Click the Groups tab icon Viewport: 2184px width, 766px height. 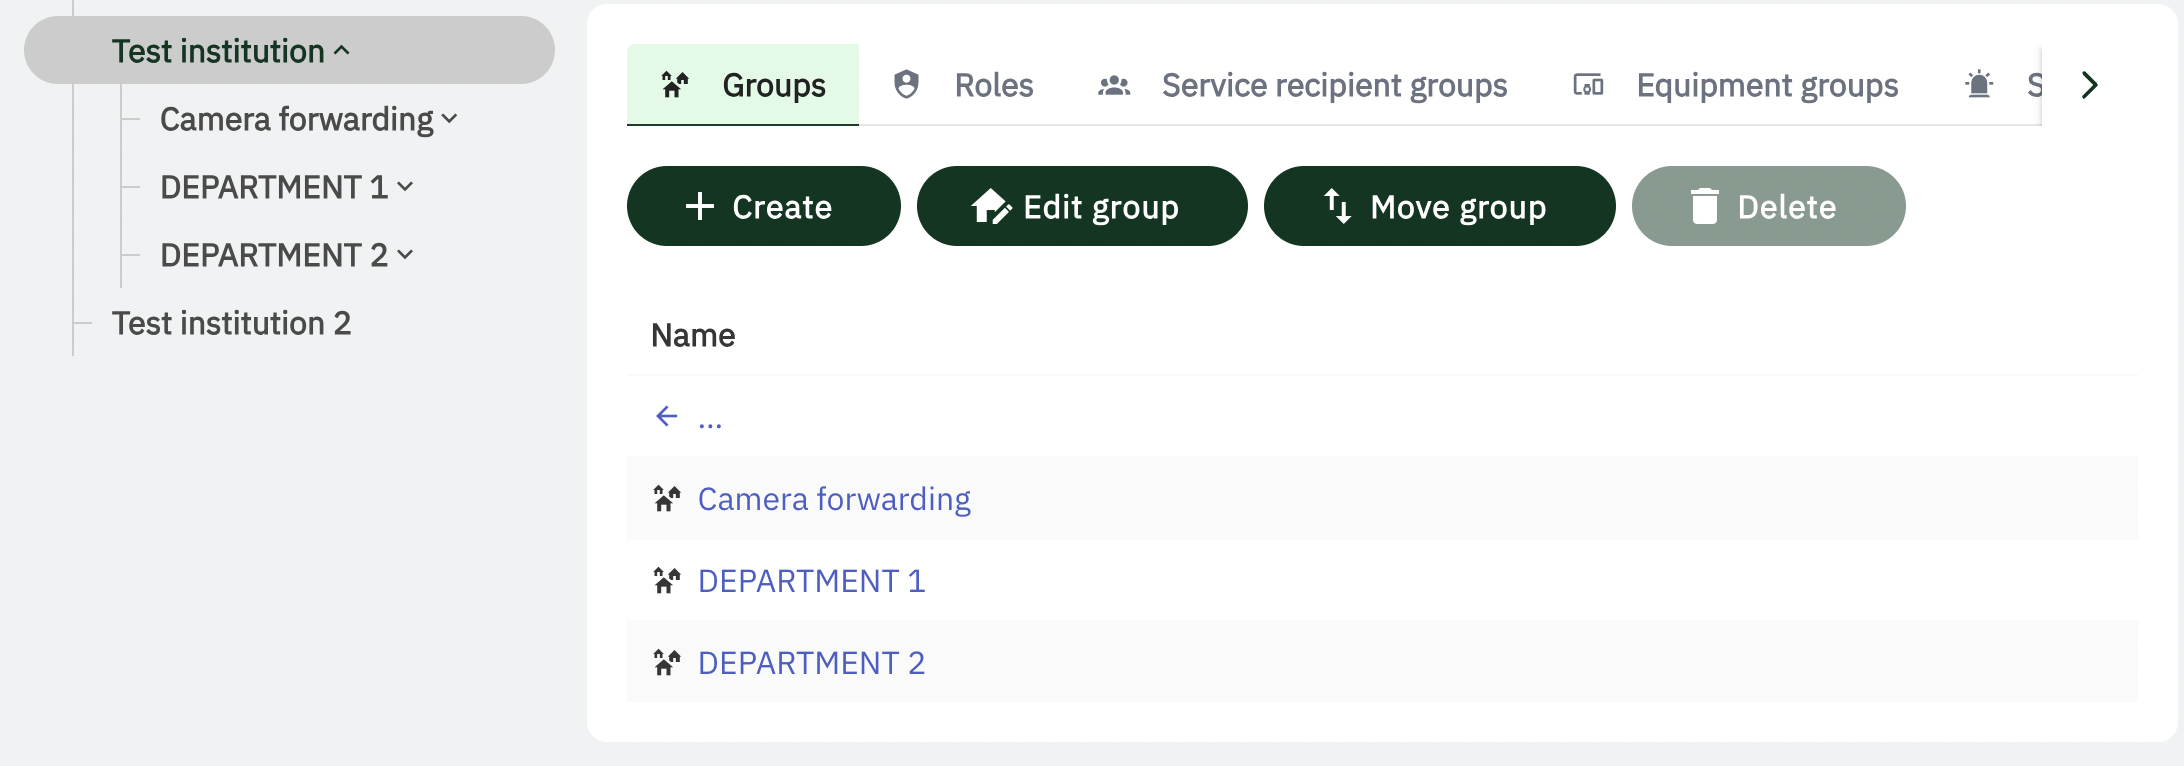[675, 85]
